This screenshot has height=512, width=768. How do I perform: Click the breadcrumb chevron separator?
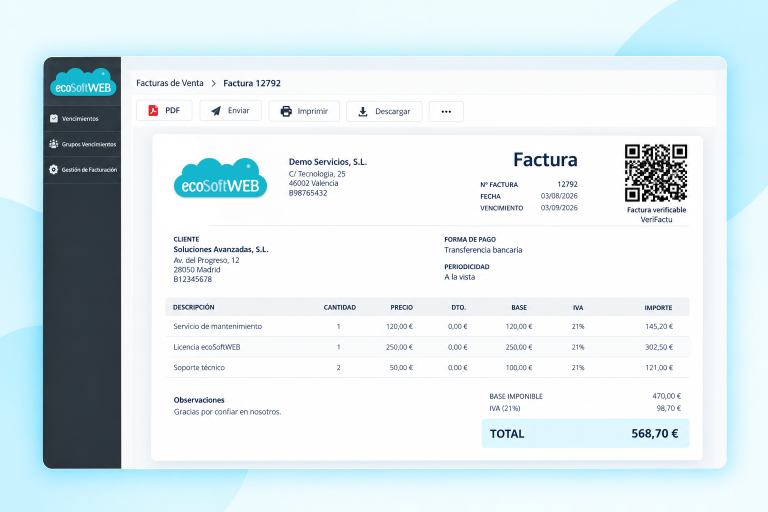[x=214, y=84]
